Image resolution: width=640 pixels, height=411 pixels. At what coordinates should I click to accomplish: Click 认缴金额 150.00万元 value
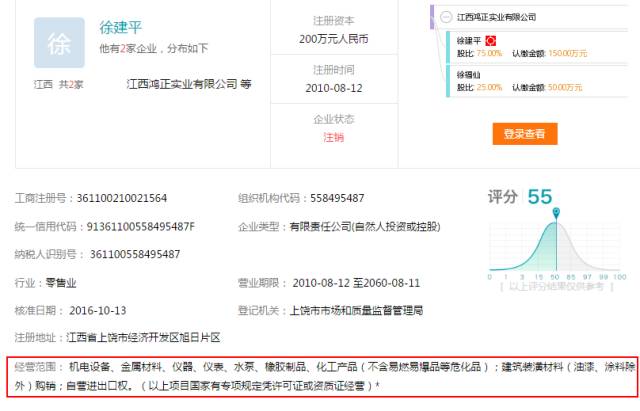click(x=567, y=53)
